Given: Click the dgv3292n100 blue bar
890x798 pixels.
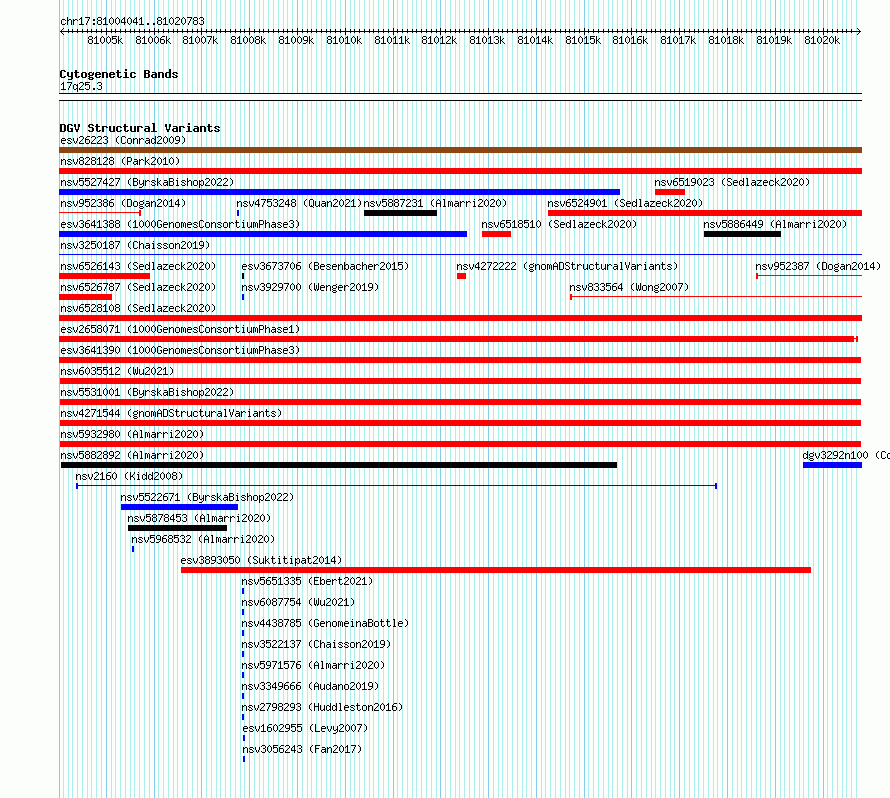Looking at the screenshot, I should pos(832,465).
